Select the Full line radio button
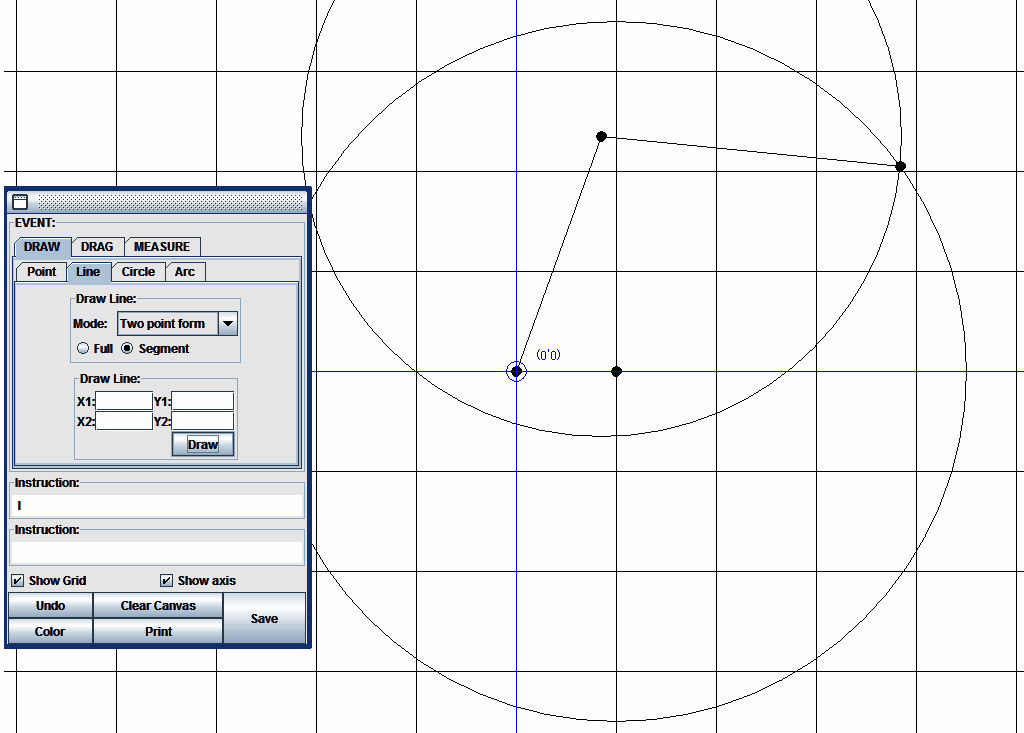 pos(83,349)
